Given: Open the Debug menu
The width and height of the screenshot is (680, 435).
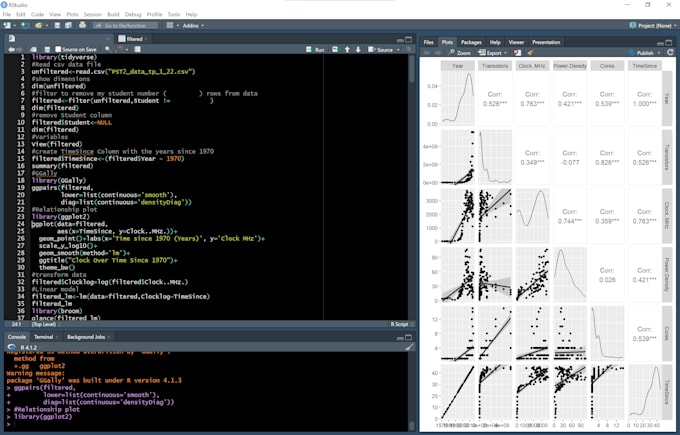Looking at the screenshot, I should [x=133, y=14].
